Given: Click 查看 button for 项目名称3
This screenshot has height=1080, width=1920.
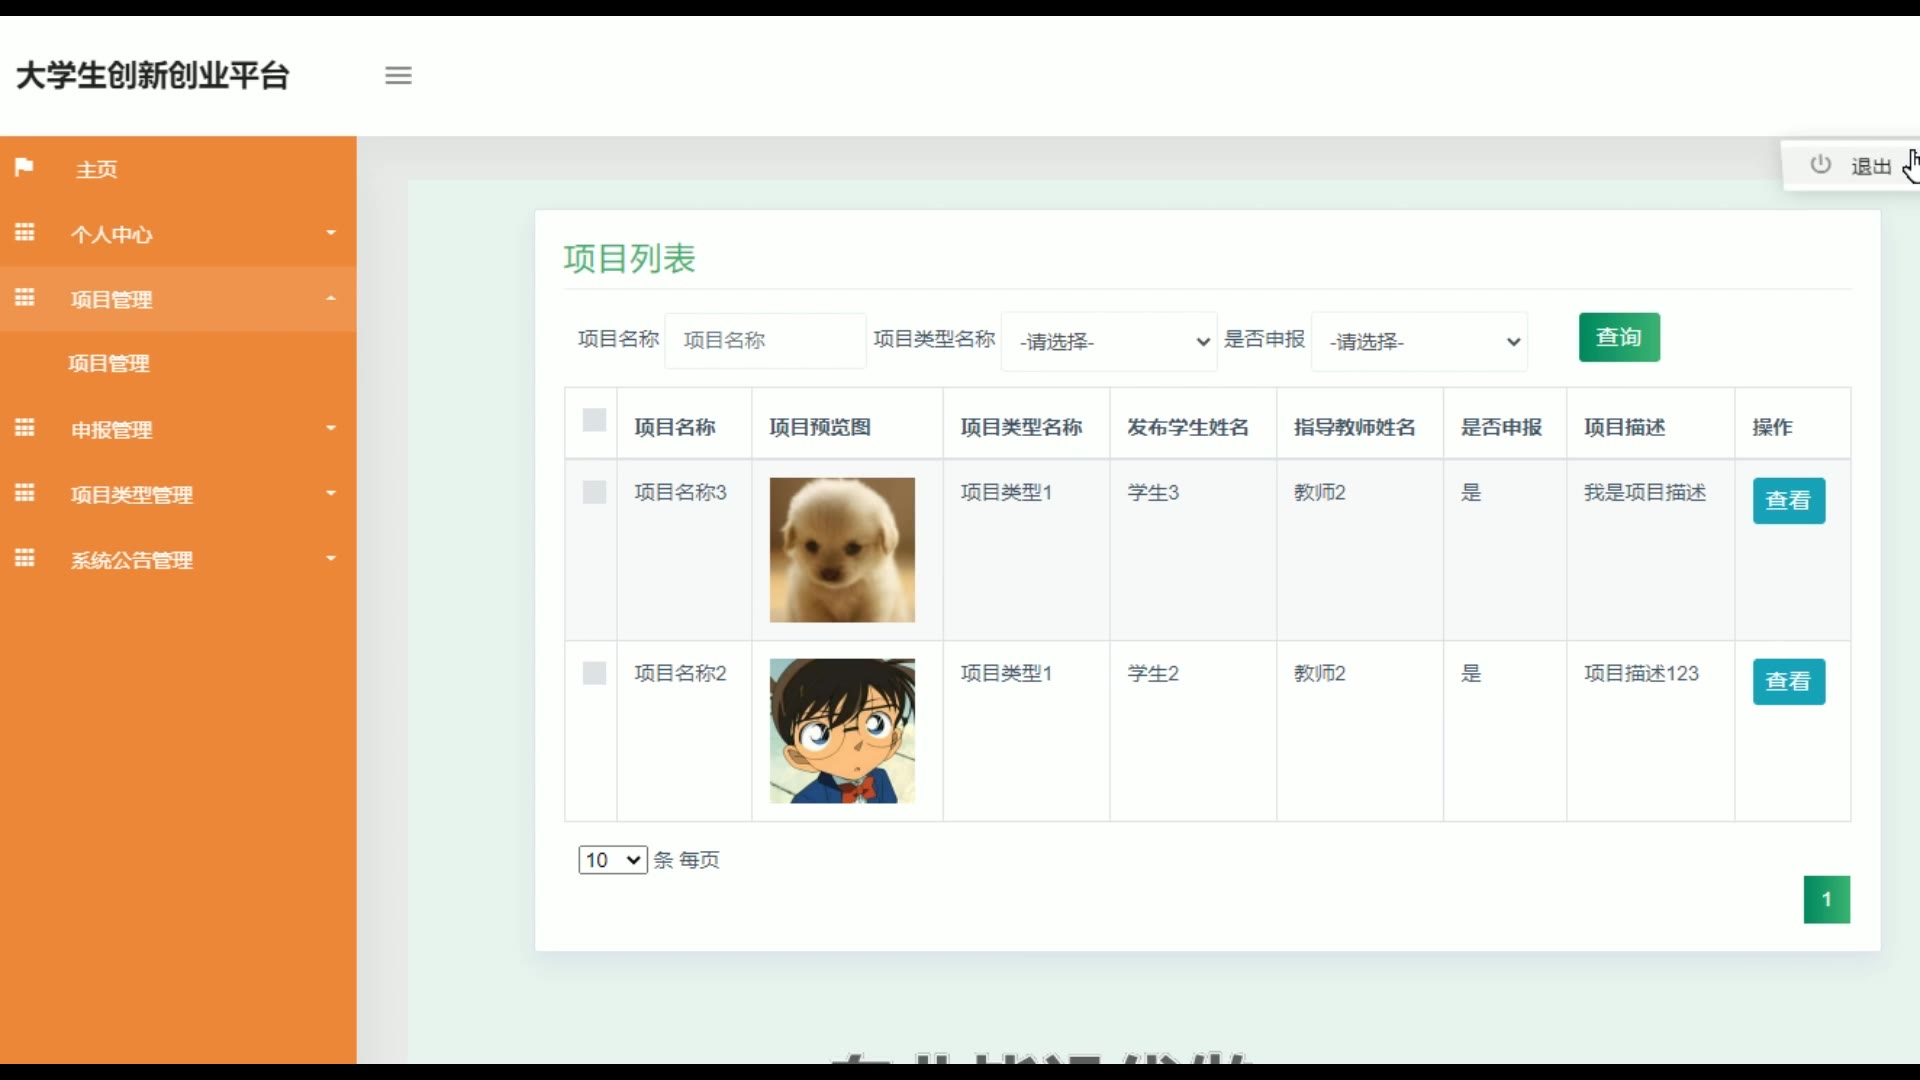Looking at the screenshot, I should pyautogui.click(x=1788, y=501).
